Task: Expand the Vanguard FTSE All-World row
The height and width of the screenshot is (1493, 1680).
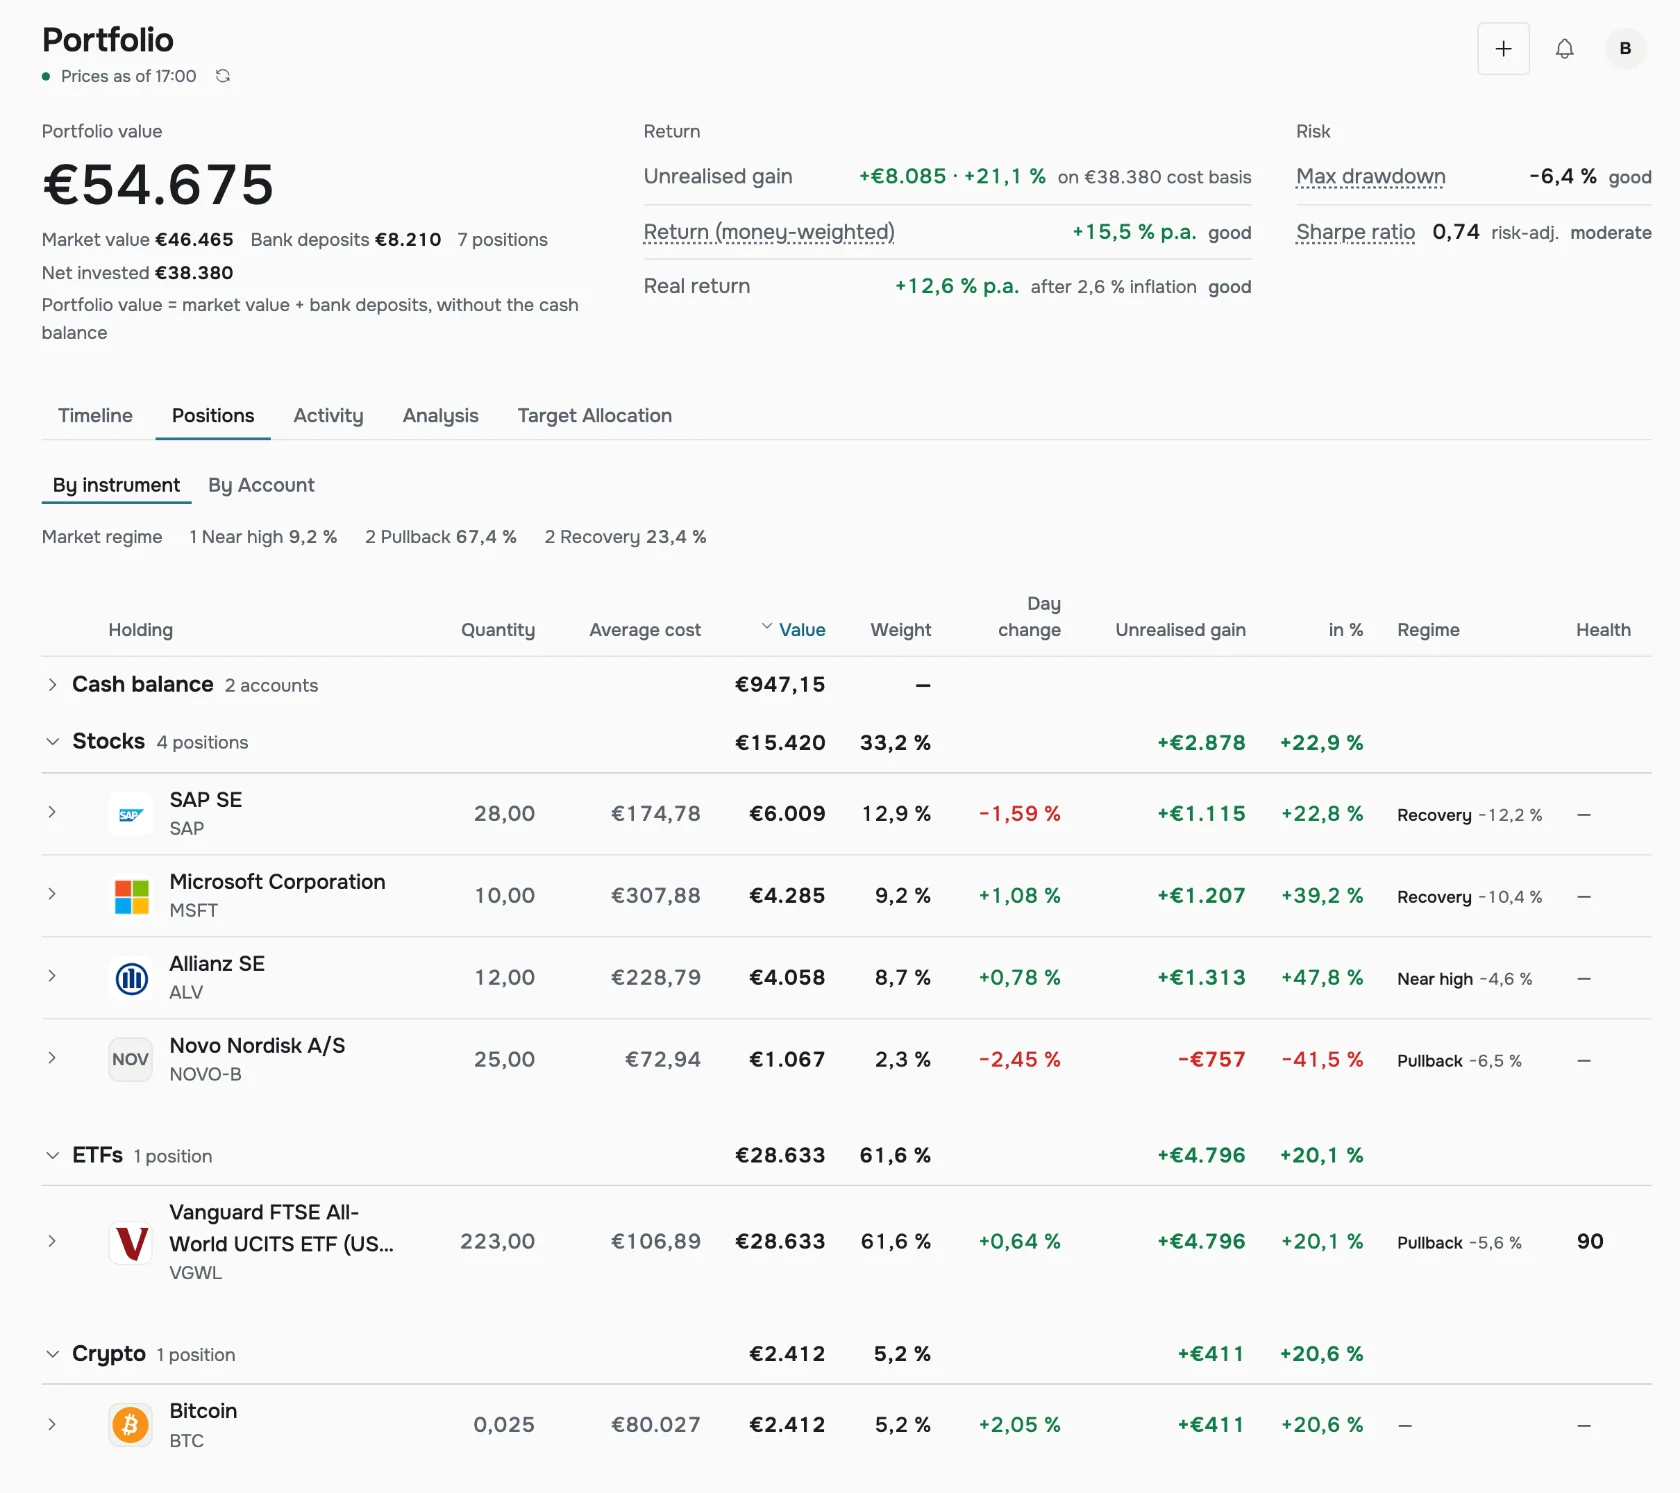Action: [x=52, y=1241]
